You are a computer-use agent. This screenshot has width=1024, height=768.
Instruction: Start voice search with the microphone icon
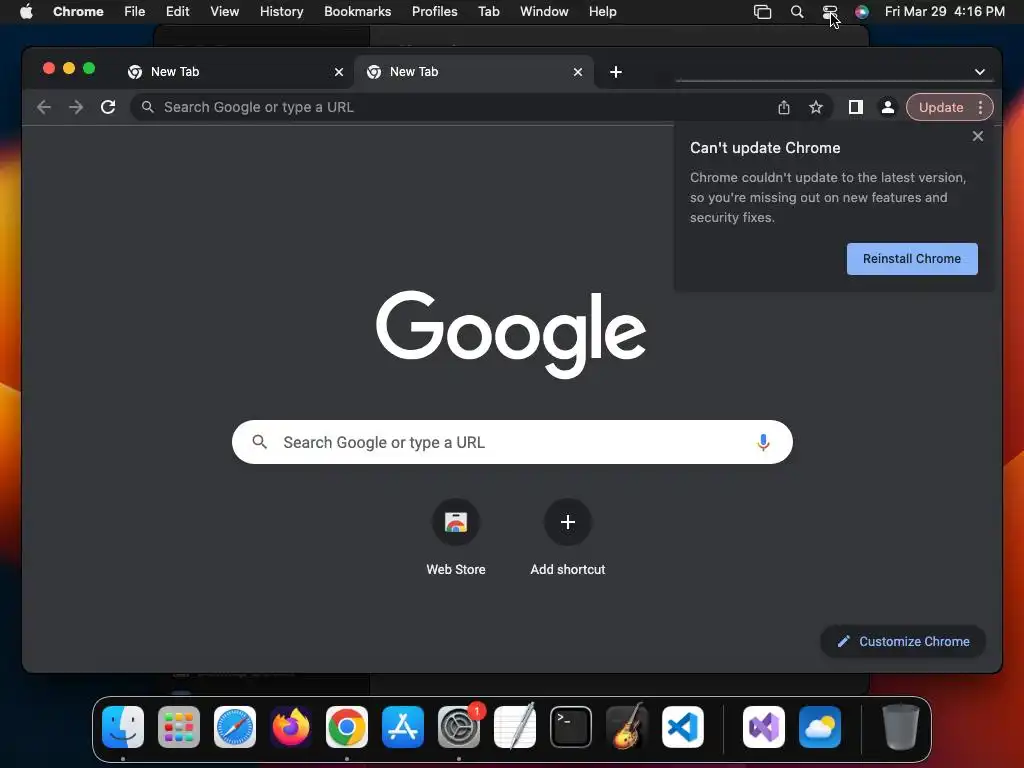click(x=763, y=442)
